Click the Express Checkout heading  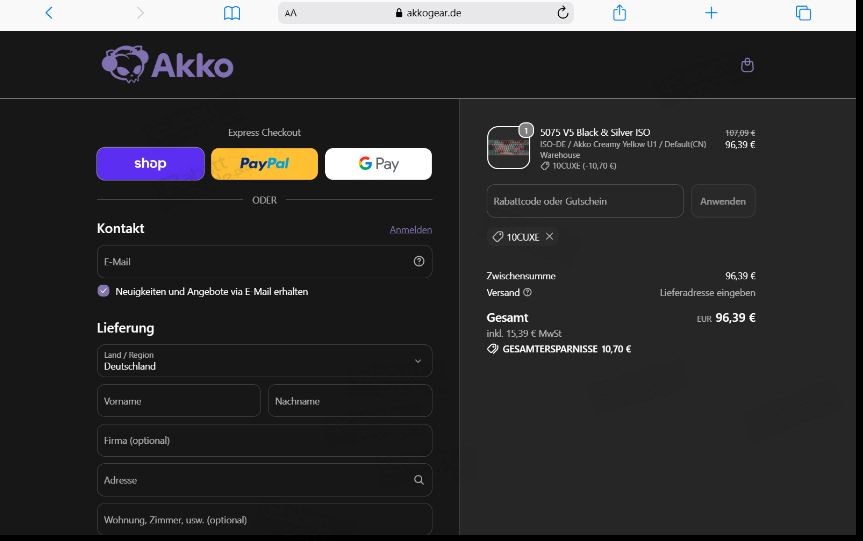click(x=264, y=132)
